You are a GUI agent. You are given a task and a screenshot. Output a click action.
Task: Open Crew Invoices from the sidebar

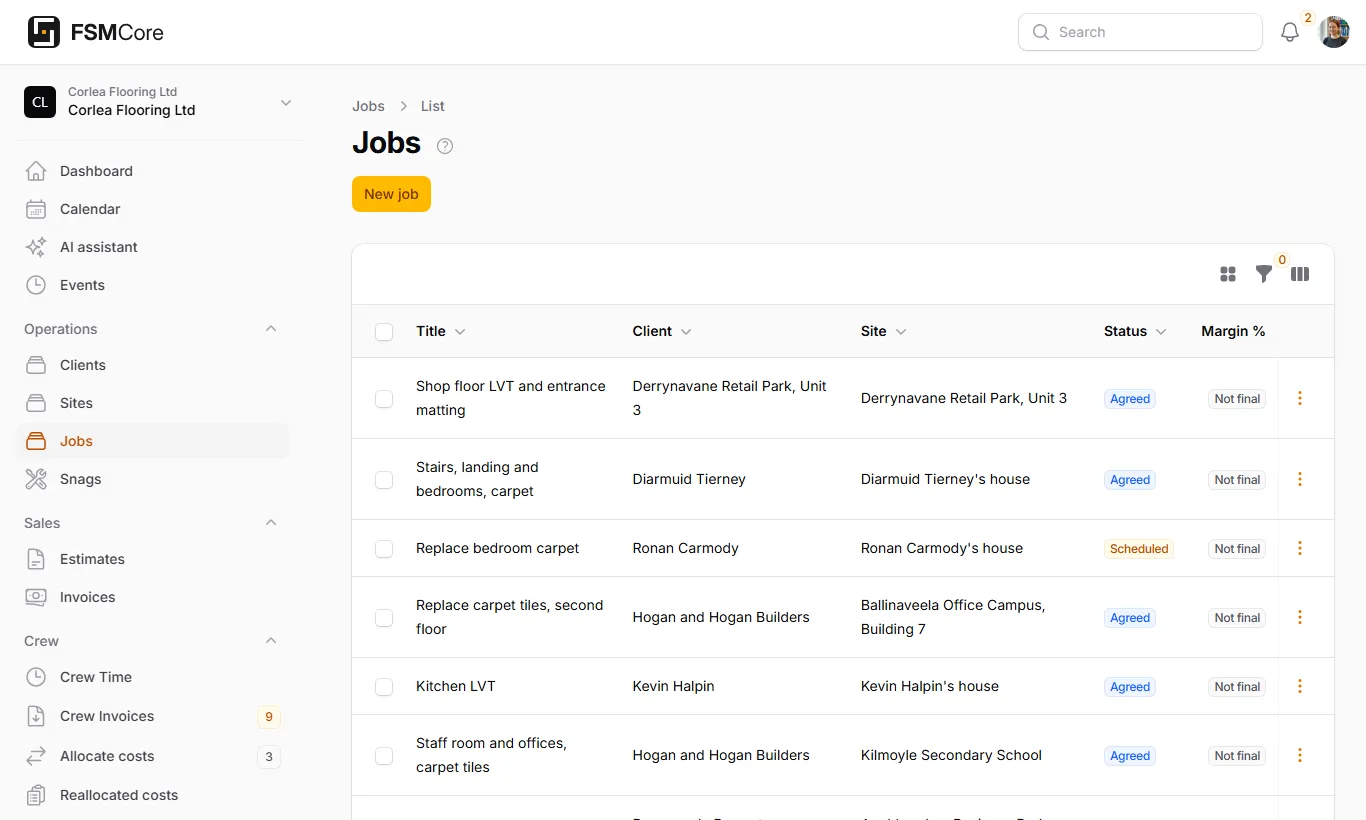[152, 716]
